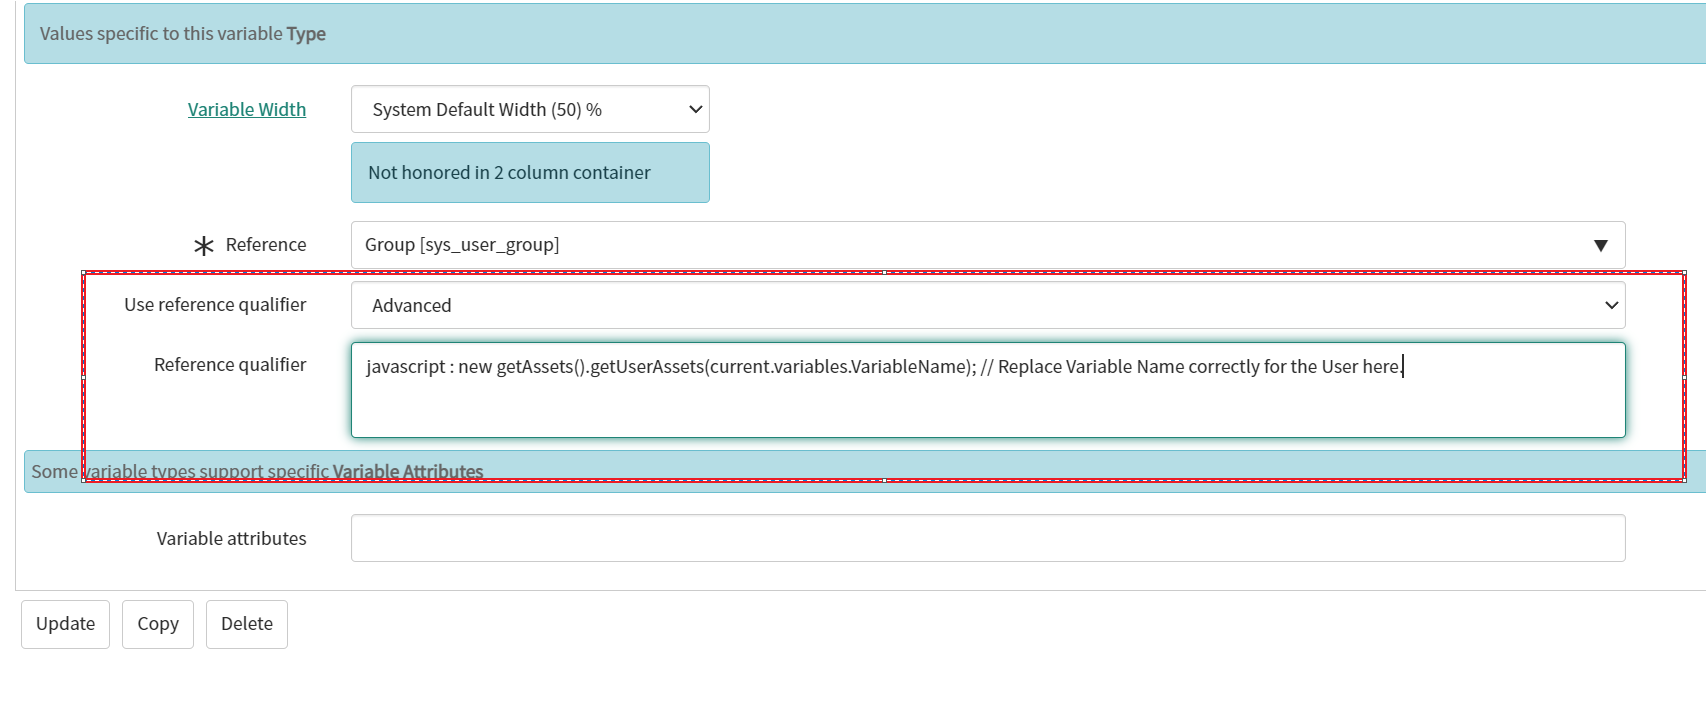Click the 'Use reference qualifier' label
Image resolution: width=1706 pixels, height=723 pixels.
coord(215,305)
